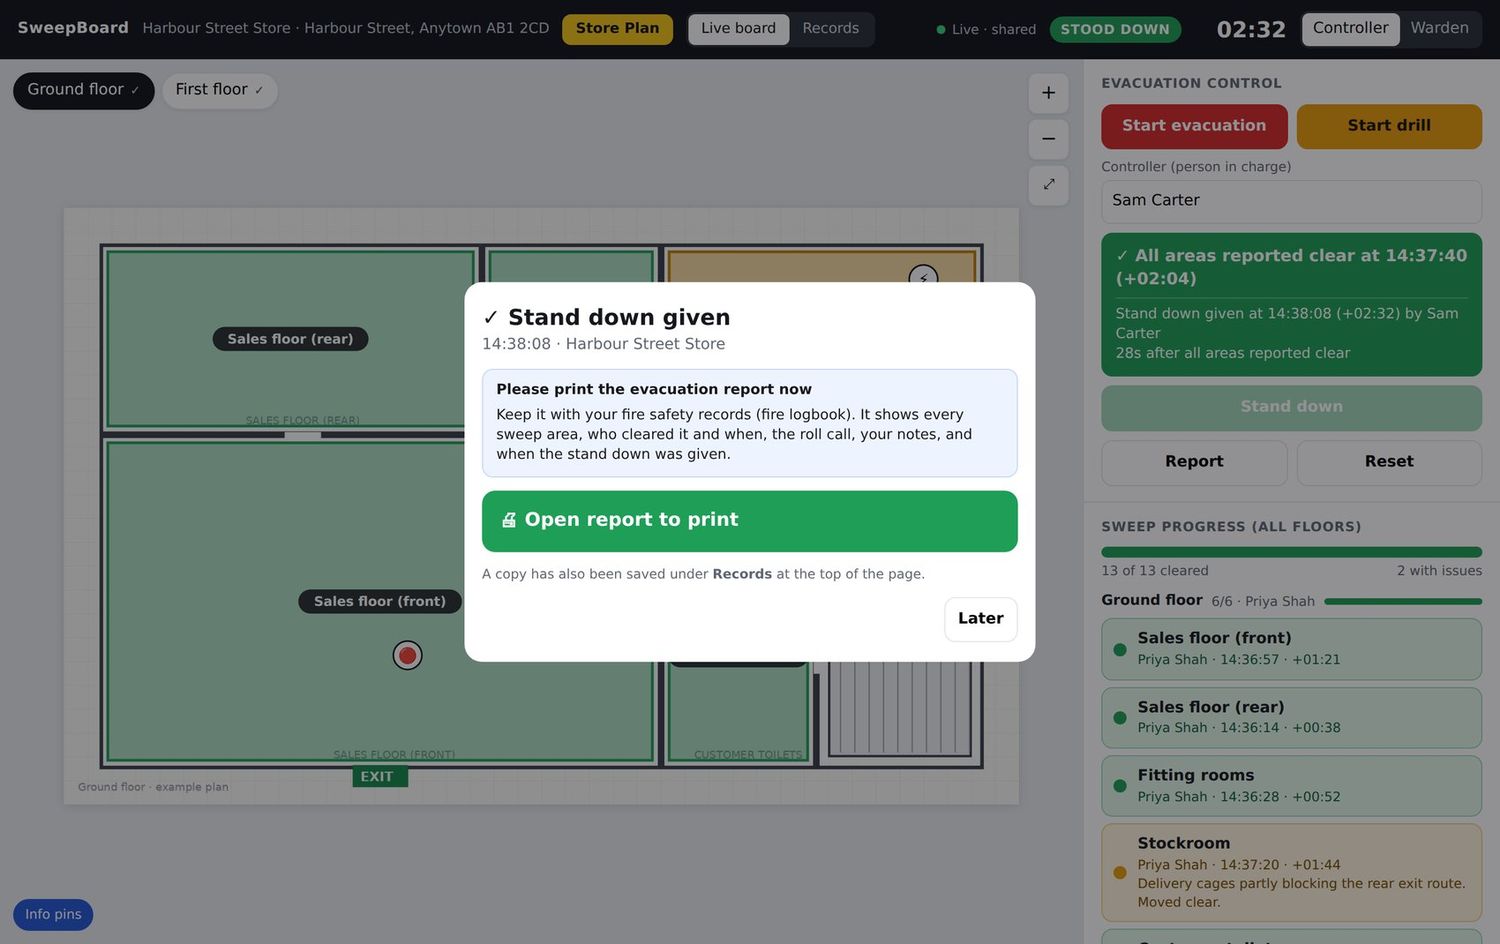Click the '13 of 13 cleared' text
This screenshot has height=944, width=1500.
[1155, 571]
